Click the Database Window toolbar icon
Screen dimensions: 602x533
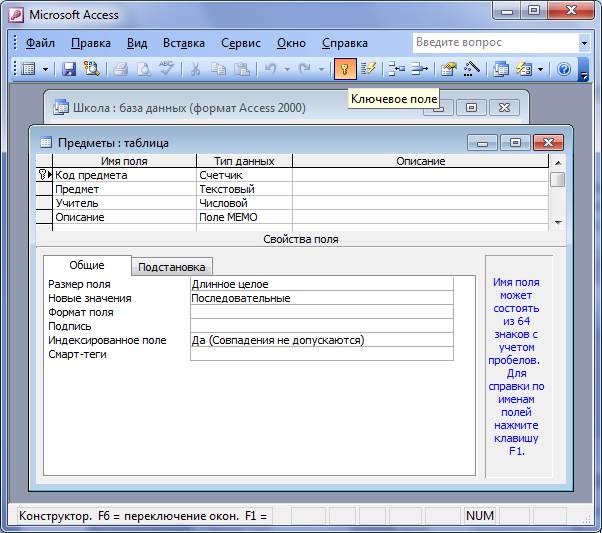[x=501, y=69]
